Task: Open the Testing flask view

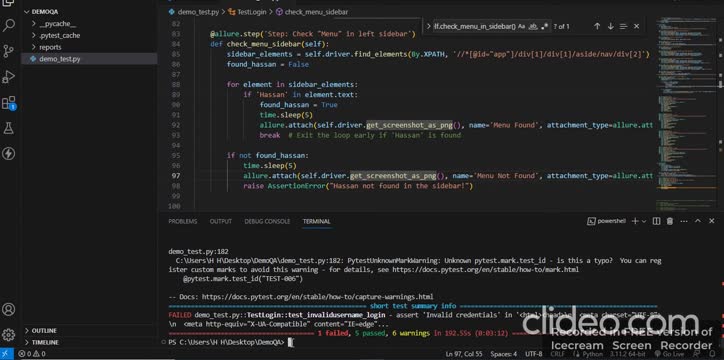Action: [x=8, y=128]
